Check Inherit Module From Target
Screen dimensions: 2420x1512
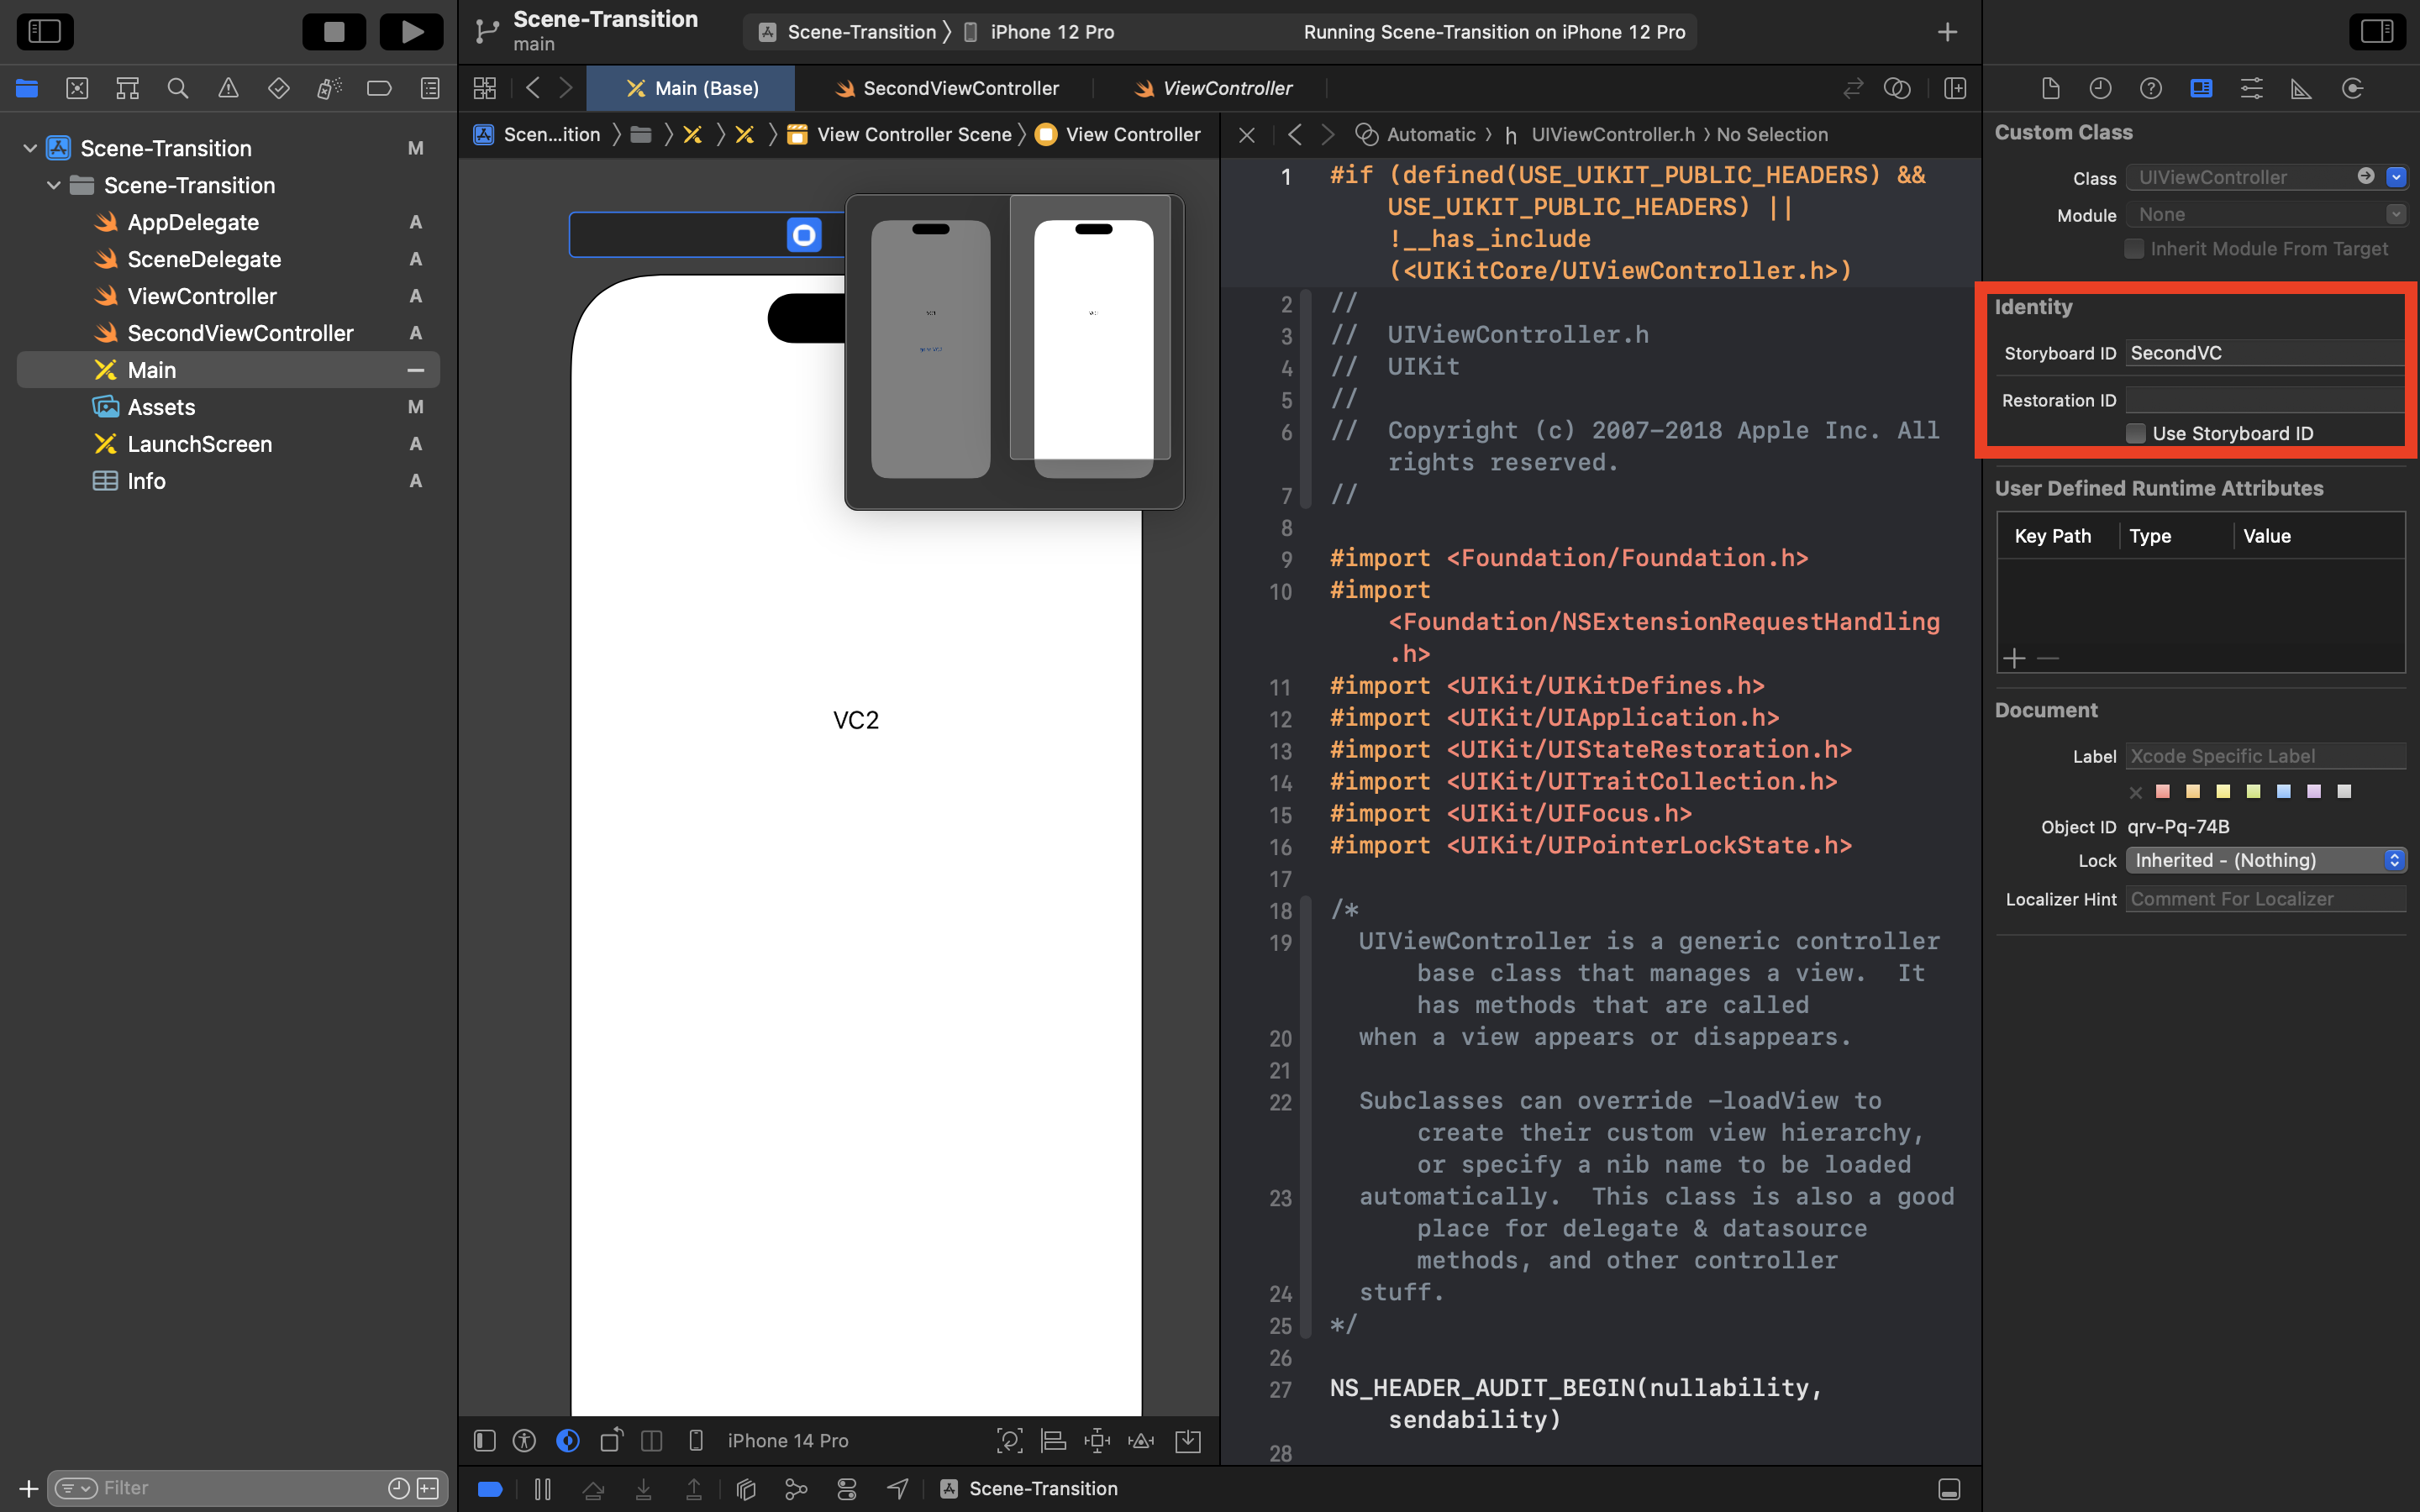2134,248
